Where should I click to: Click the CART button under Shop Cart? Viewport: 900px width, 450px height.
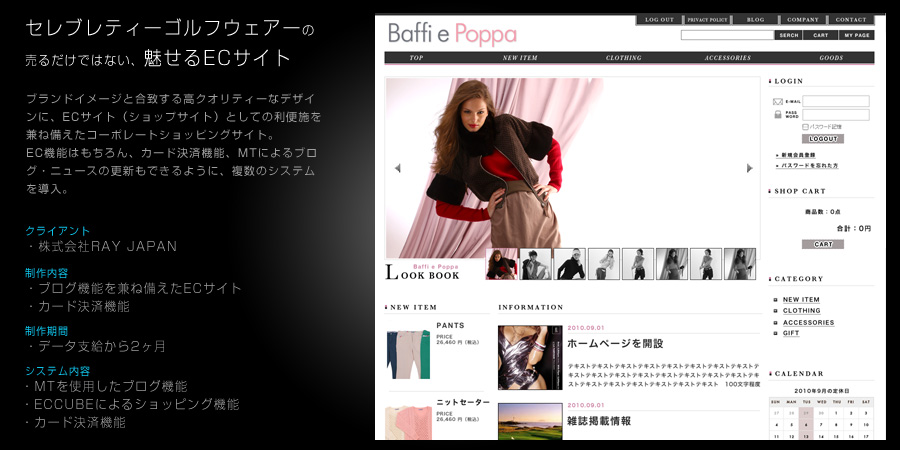[x=822, y=244]
